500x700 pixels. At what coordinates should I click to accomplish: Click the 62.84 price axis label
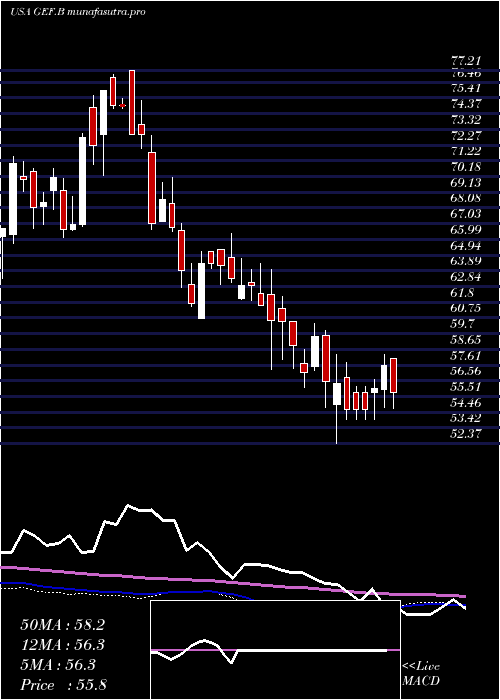click(465, 277)
